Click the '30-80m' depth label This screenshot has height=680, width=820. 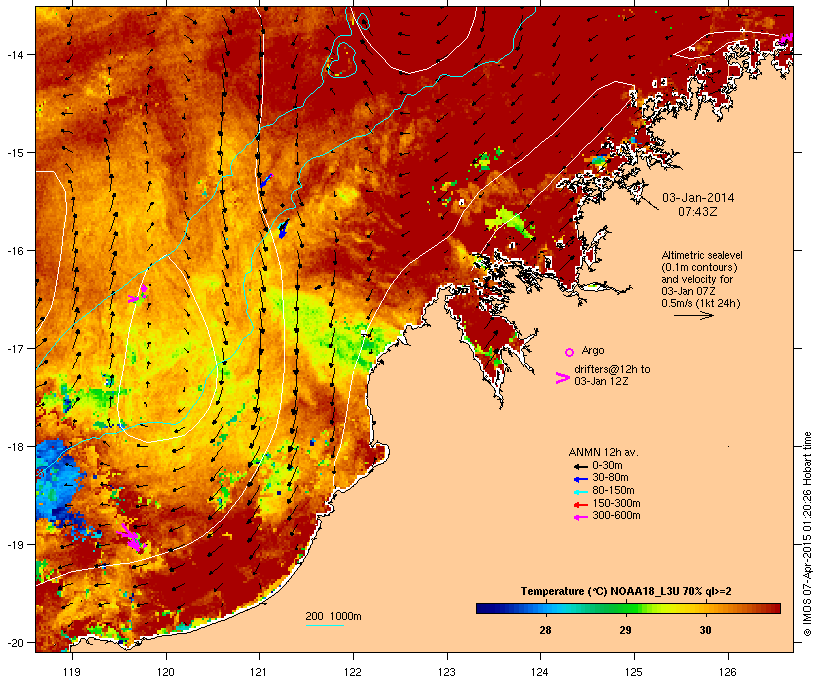(x=610, y=478)
